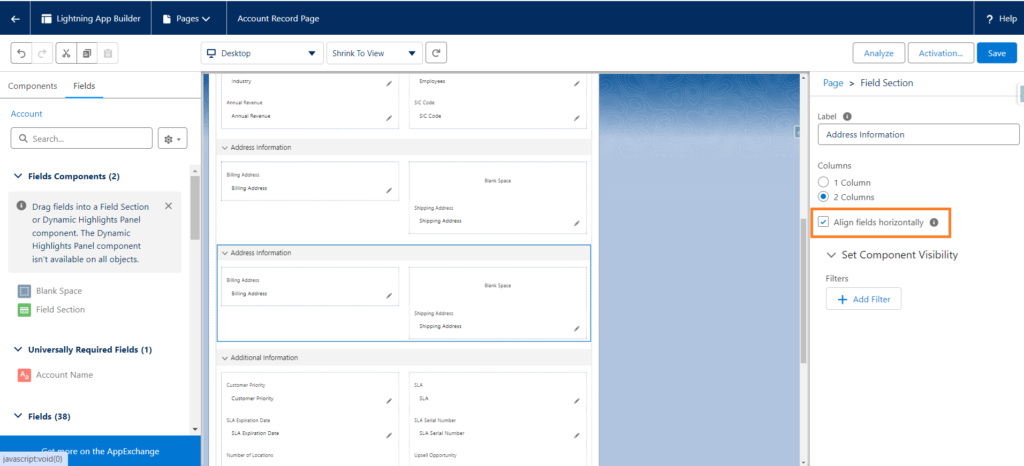Select the Field Section component icon

[x=24, y=309]
